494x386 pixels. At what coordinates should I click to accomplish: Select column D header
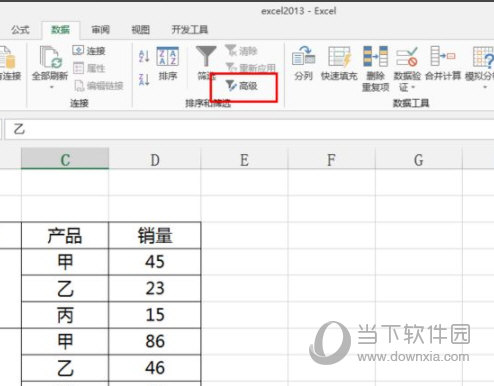pyautogui.click(x=155, y=159)
